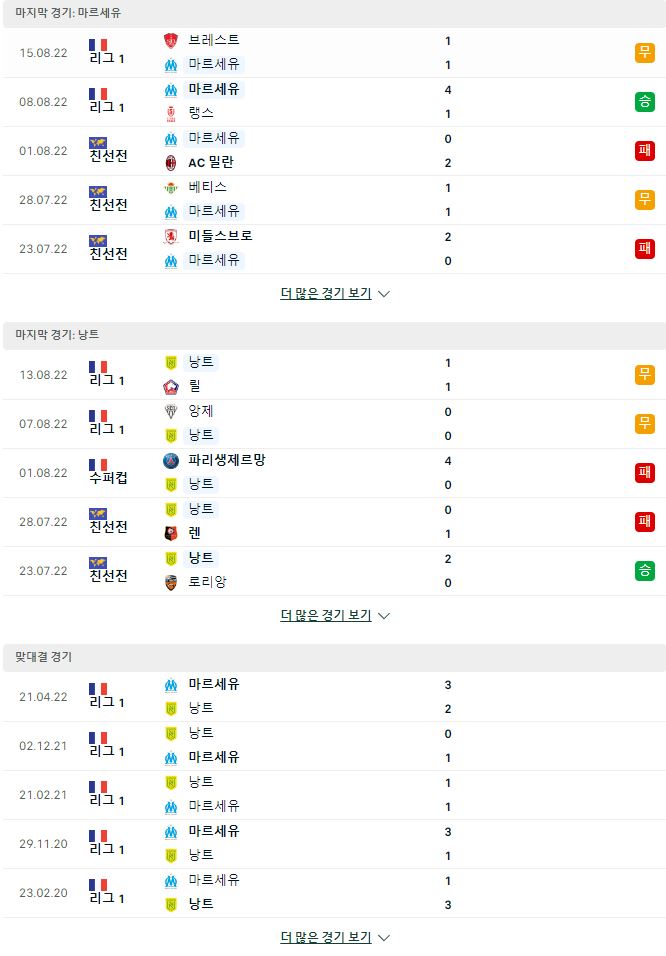Open 더 많은 경기 보기 link under Marseille

click(326, 293)
